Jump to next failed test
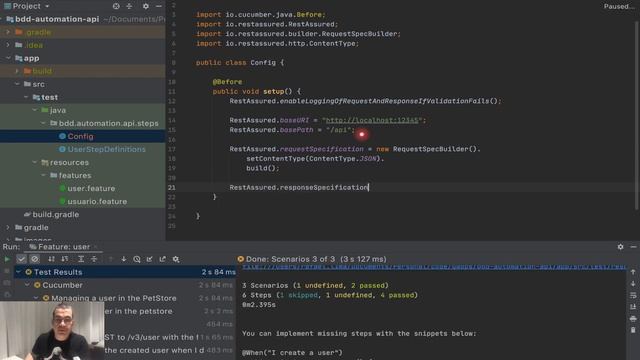The image size is (640, 360). (123, 259)
